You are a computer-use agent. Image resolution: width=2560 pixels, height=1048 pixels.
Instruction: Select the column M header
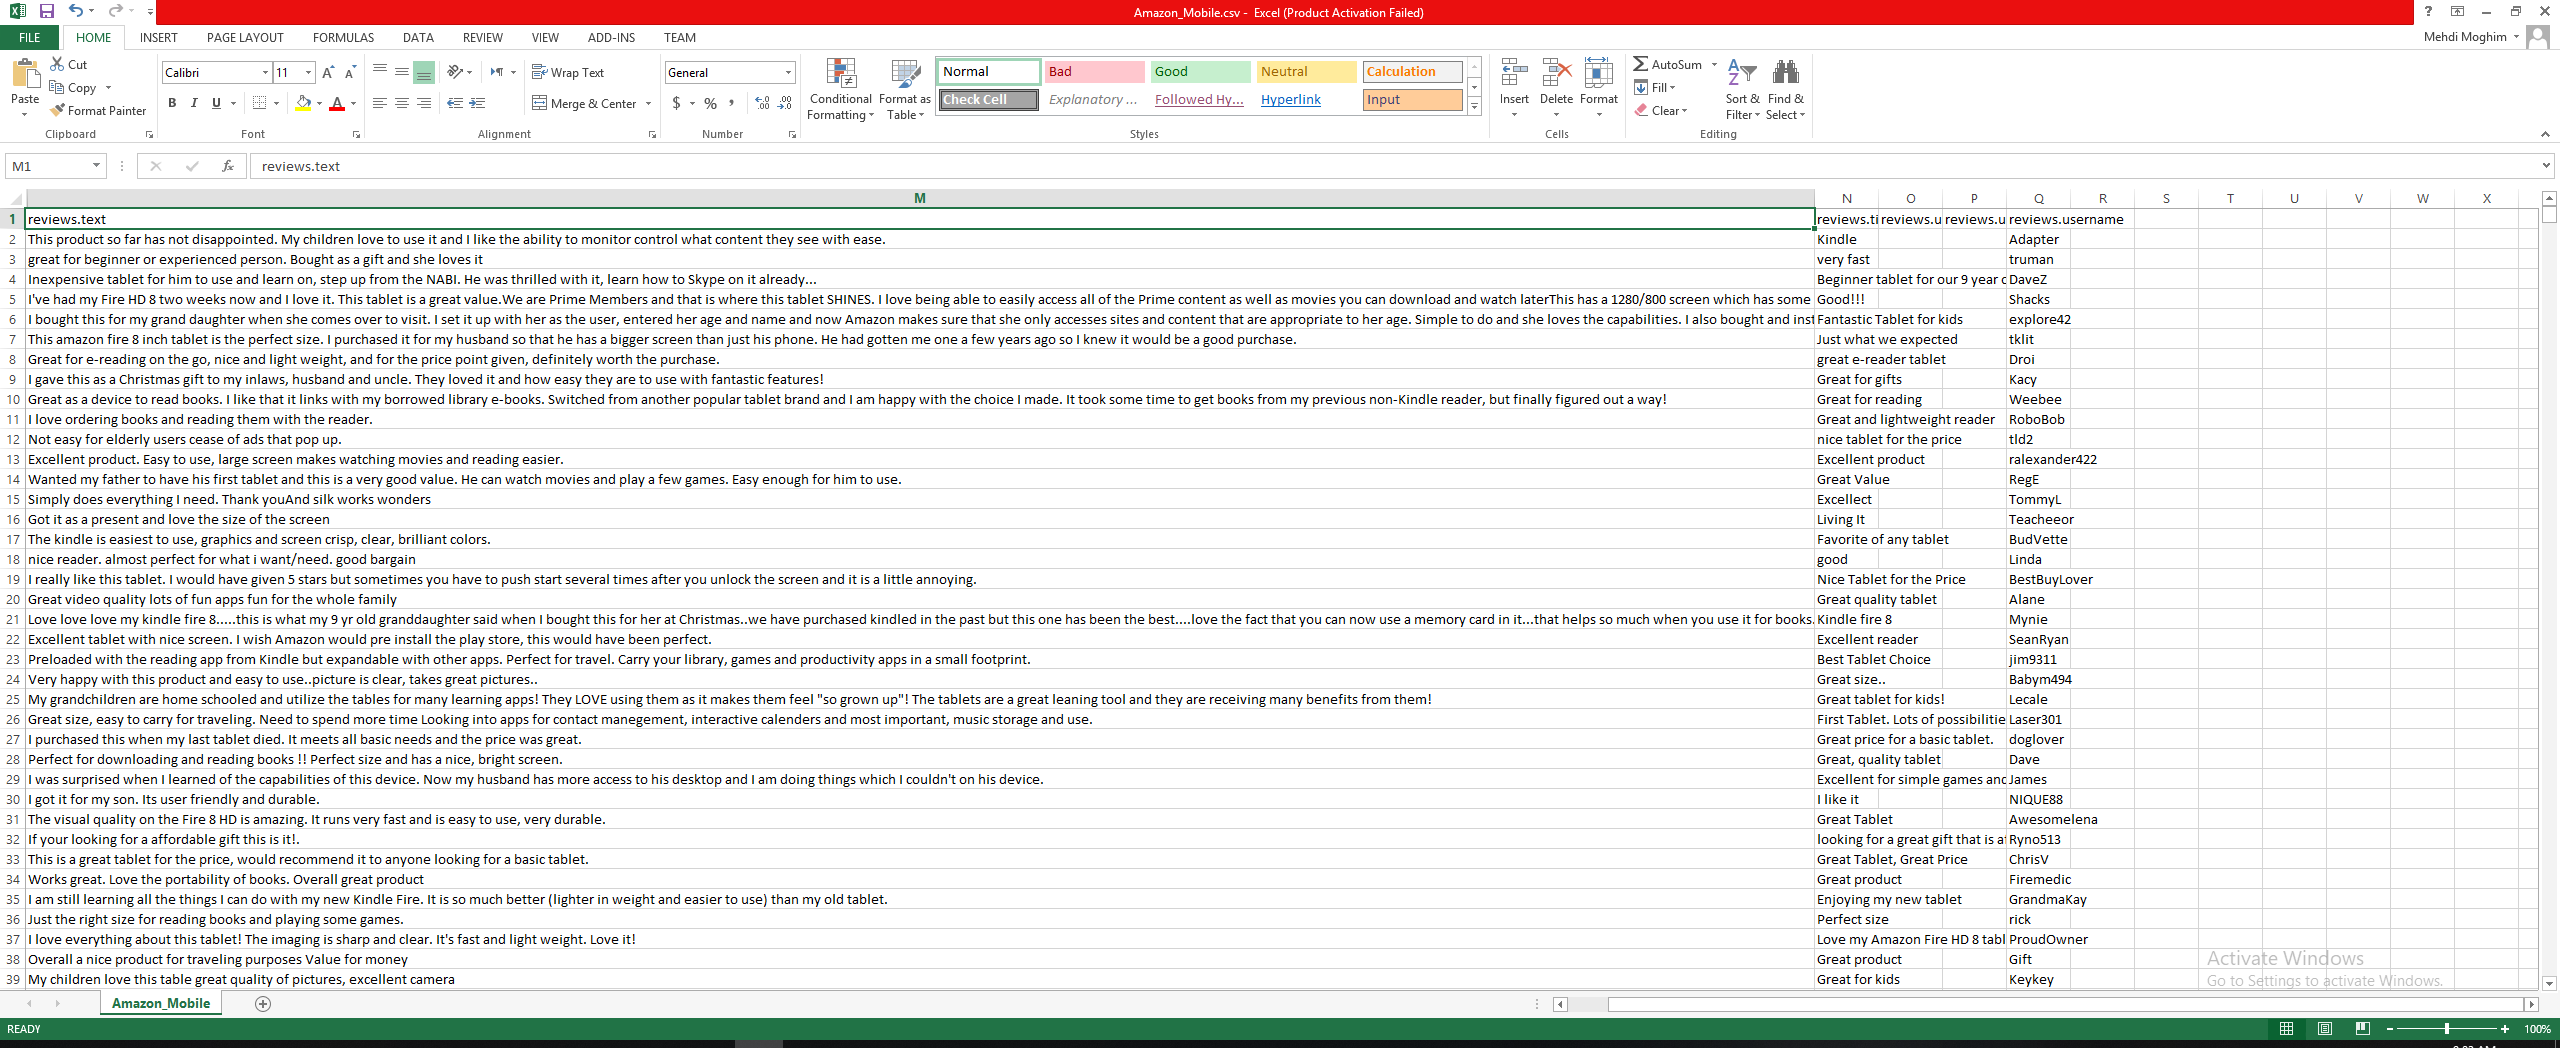[x=919, y=198]
